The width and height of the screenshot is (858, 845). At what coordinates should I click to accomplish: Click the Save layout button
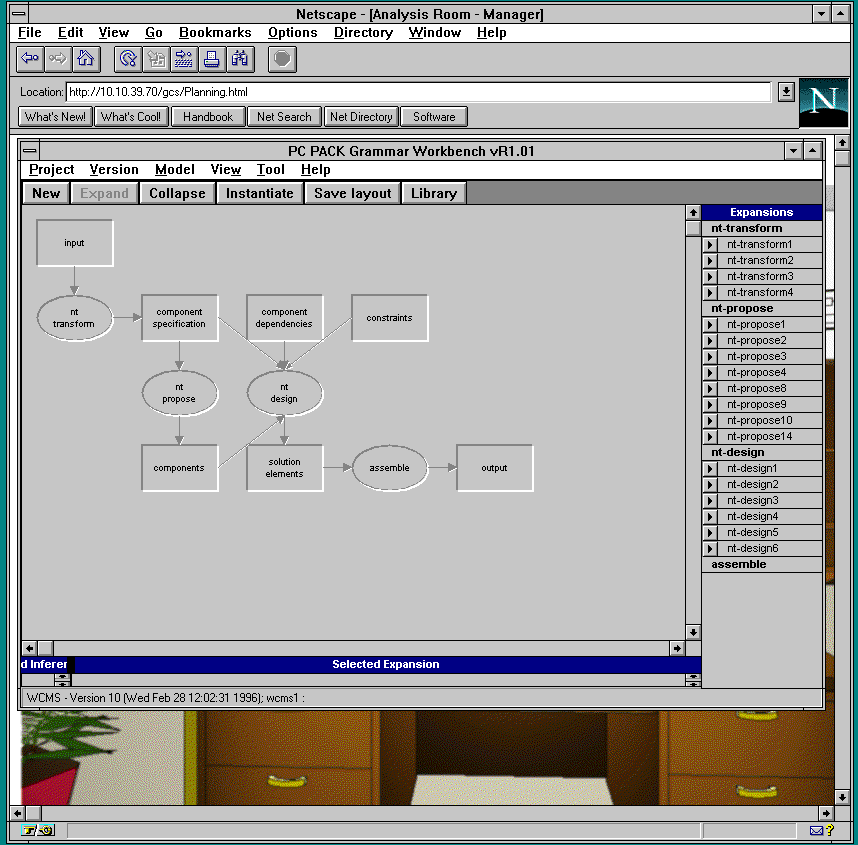(x=353, y=193)
